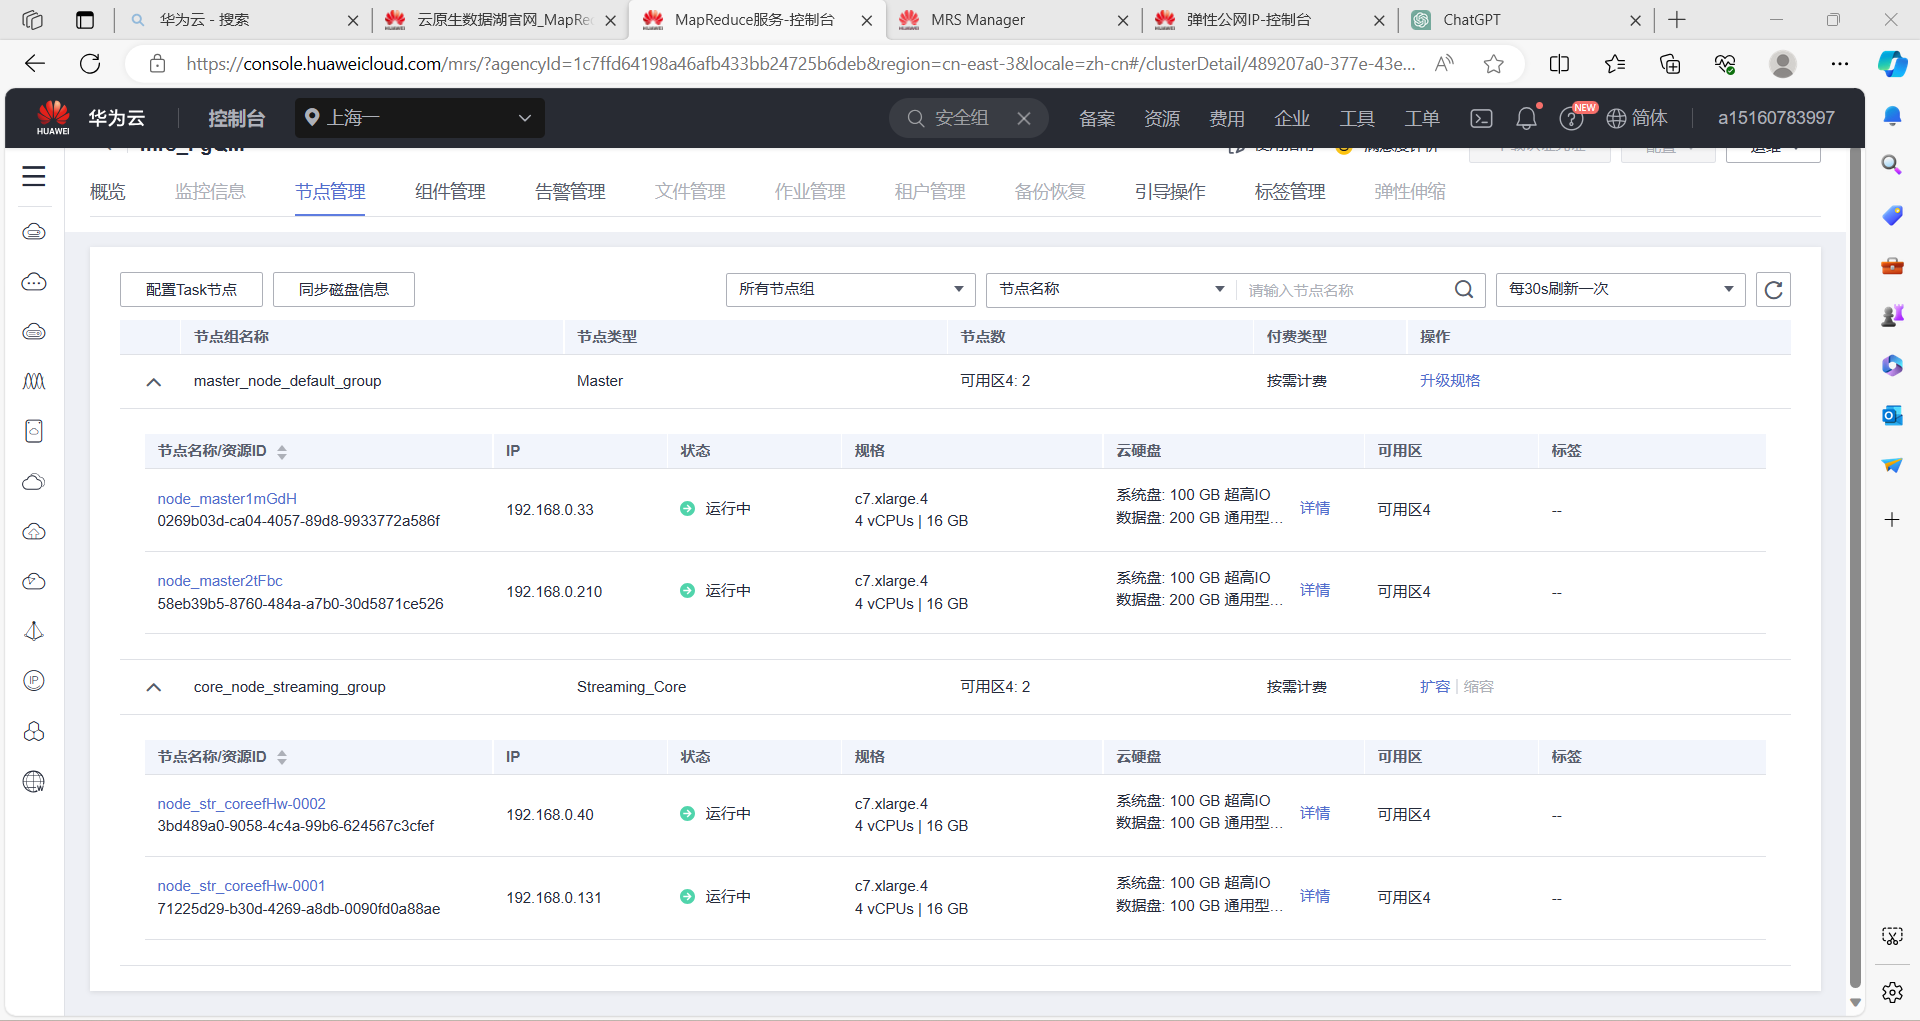Image resolution: width=1920 pixels, height=1021 pixels.
Task: Switch language with the globe 简体 icon
Action: pos(1637,118)
